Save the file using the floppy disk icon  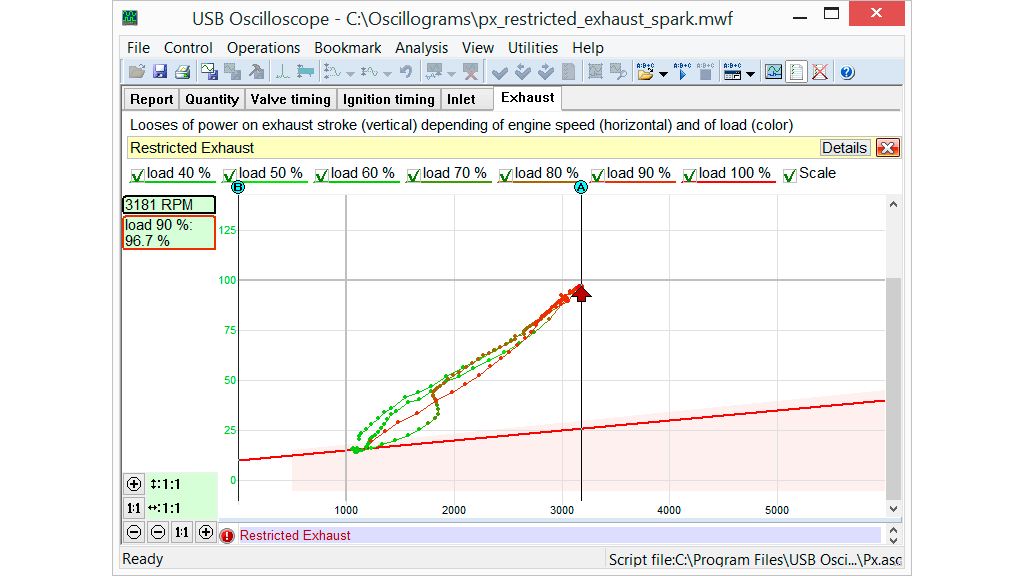coord(160,72)
